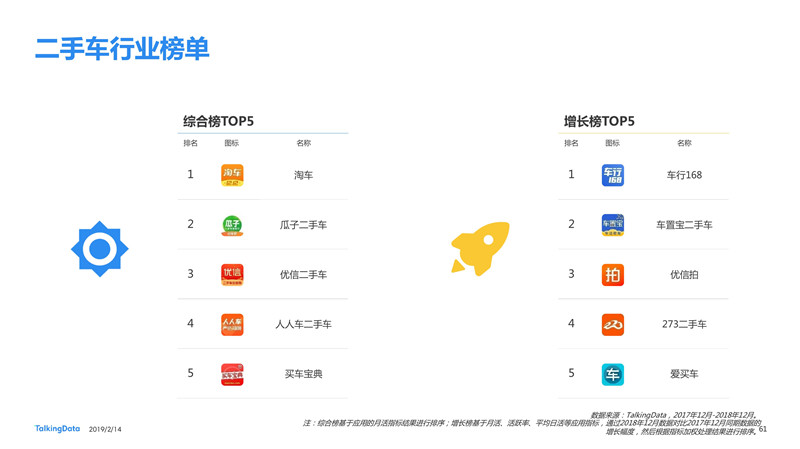The height and width of the screenshot is (449, 800).
Task: Select the 买车宝典 name text
Action: pyautogui.click(x=304, y=374)
